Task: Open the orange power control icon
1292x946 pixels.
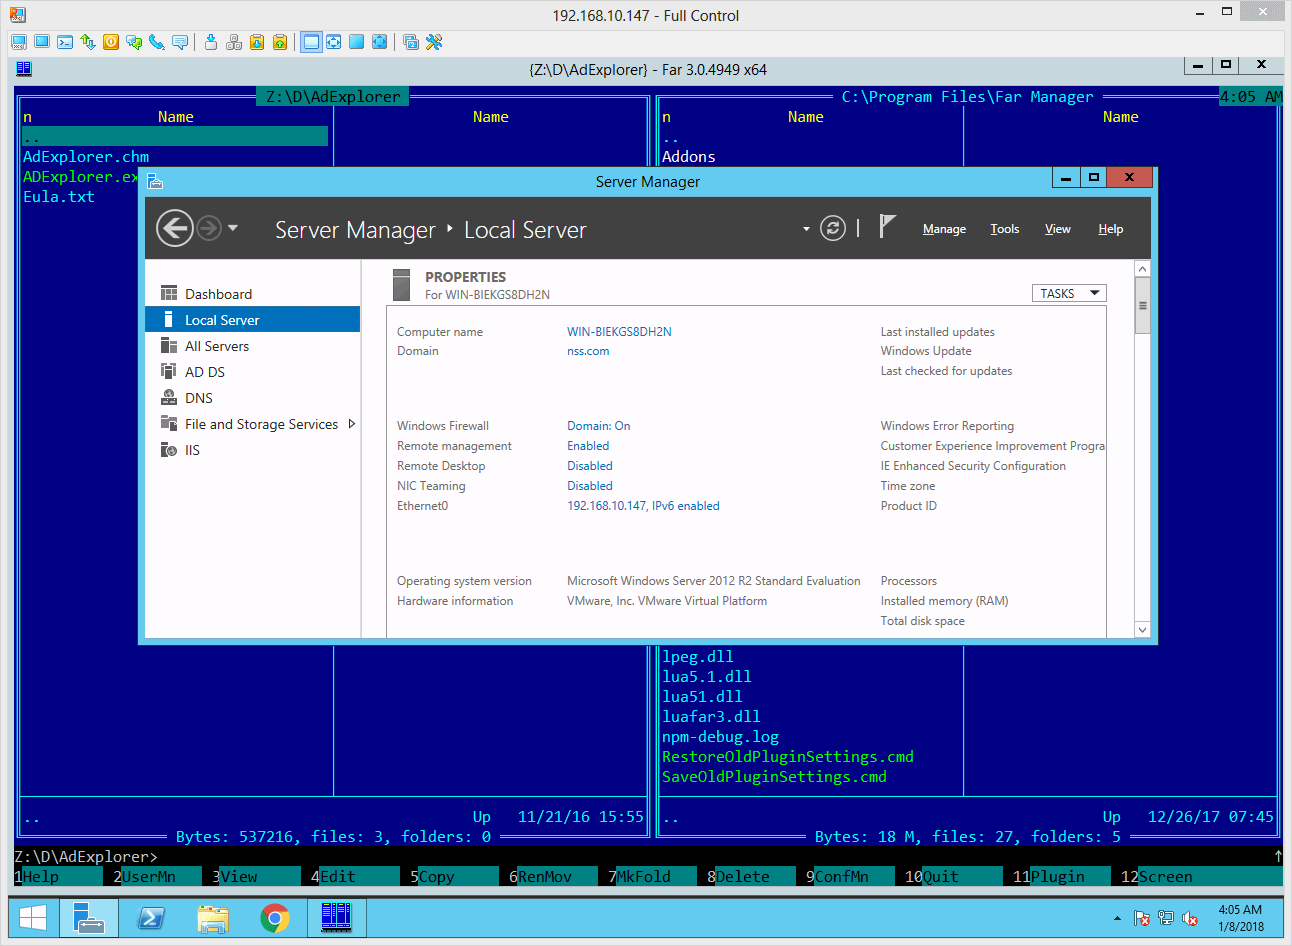Action: click(111, 42)
